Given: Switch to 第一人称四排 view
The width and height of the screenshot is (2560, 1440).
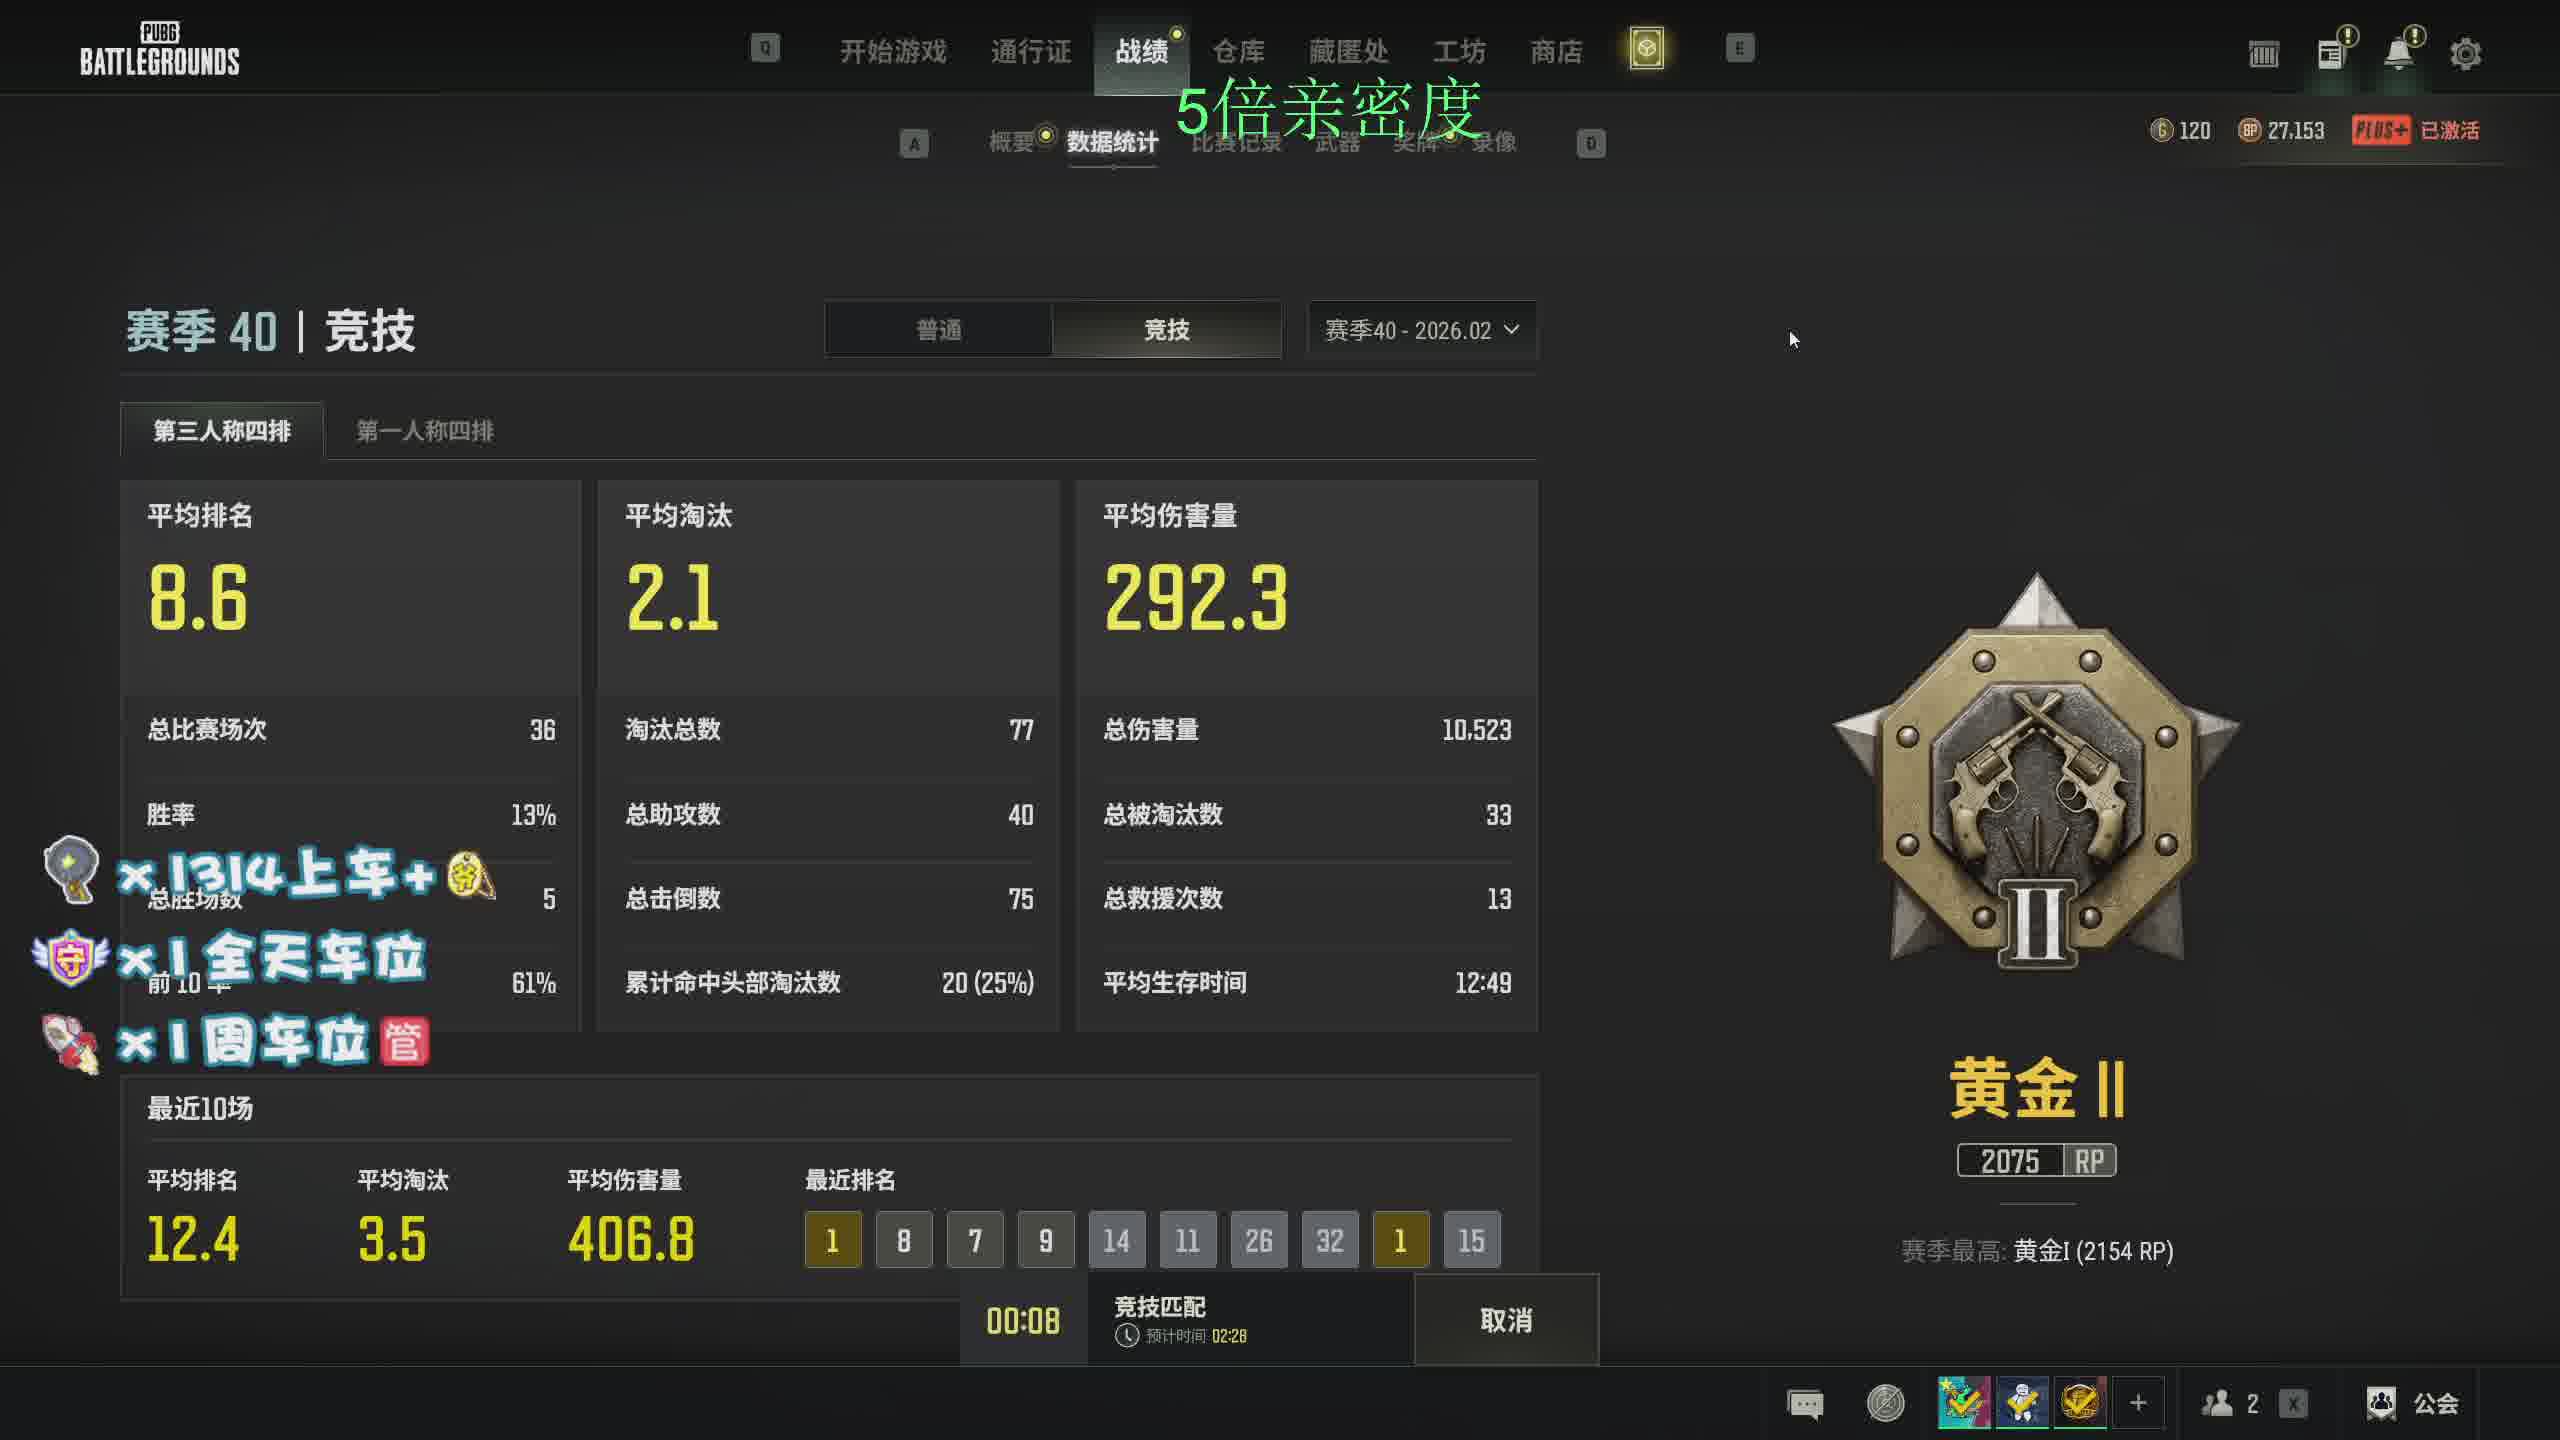Looking at the screenshot, I should tap(425, 431).
